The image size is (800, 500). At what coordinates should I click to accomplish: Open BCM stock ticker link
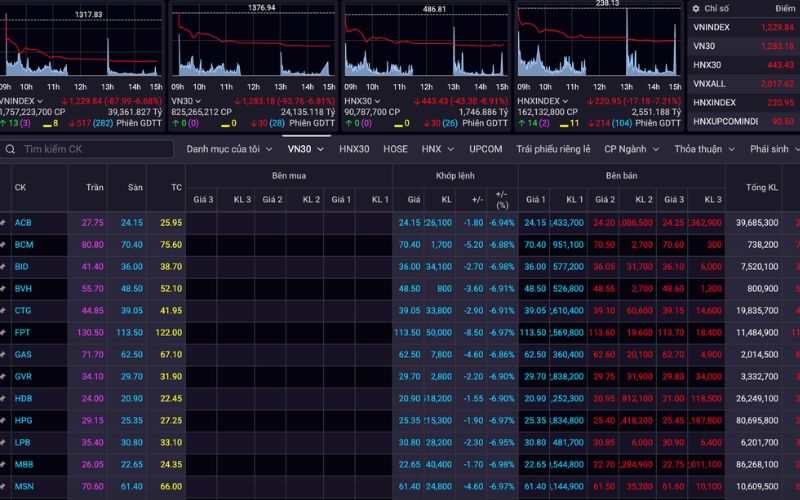[x=24, y=244]
